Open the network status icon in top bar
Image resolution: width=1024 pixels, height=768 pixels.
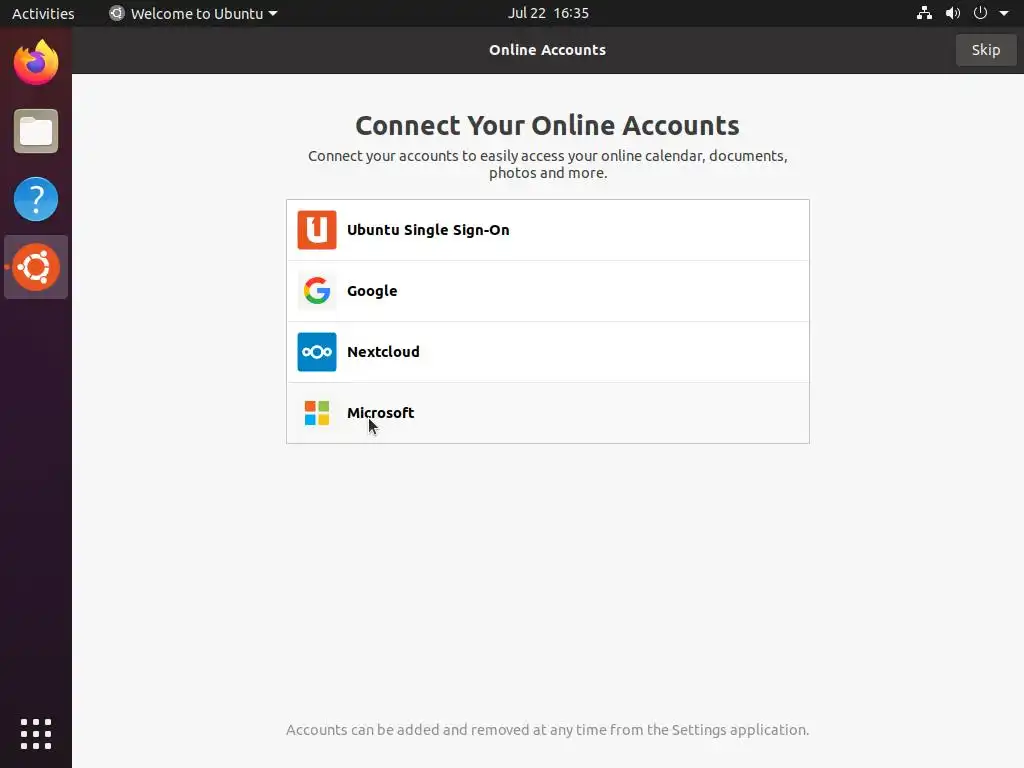pos(924,13)
